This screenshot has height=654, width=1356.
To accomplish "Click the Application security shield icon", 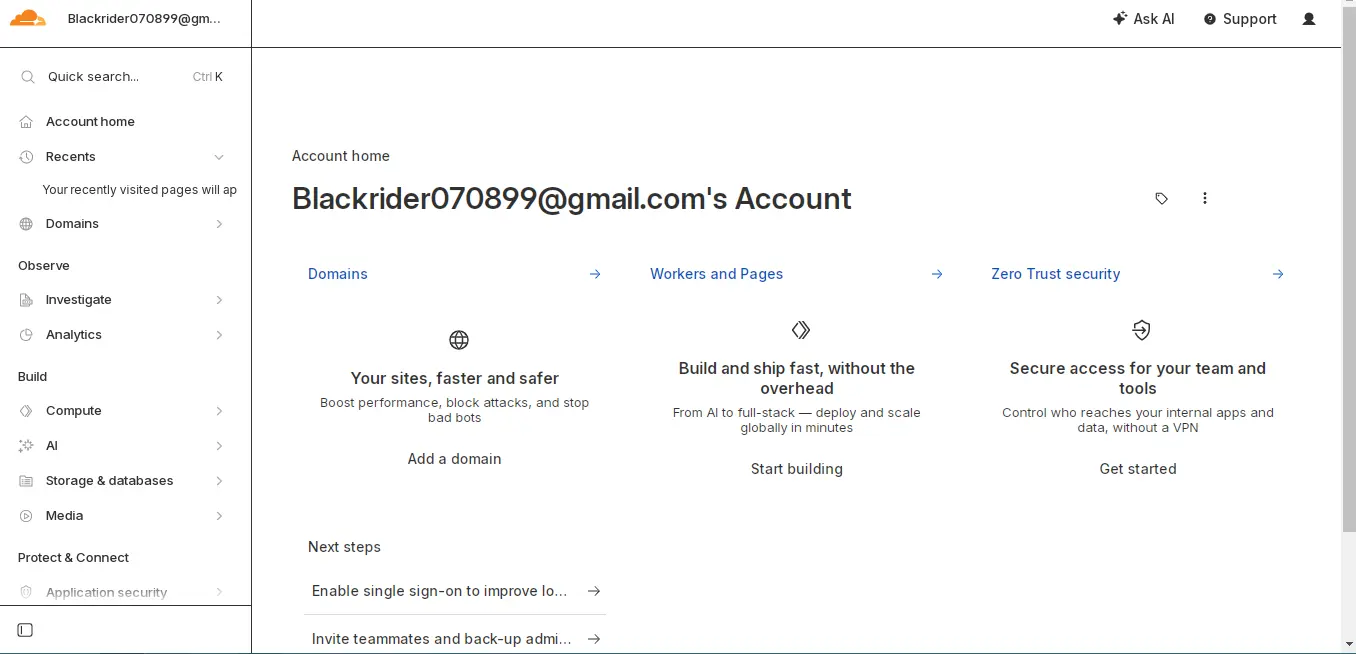I will tap(26, 593).
